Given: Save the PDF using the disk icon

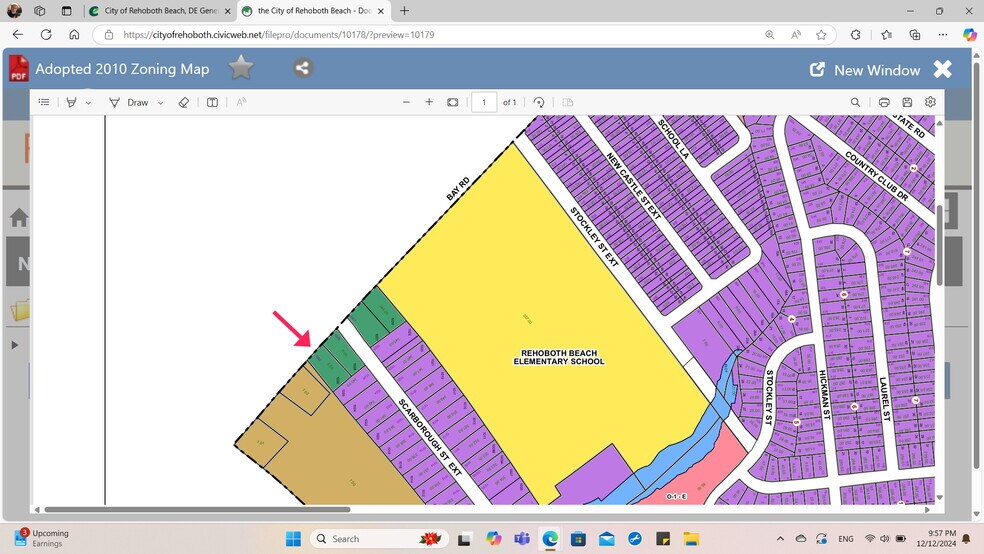Looking at the screenshot, I should pyautogui.click(x=907, y=102).
